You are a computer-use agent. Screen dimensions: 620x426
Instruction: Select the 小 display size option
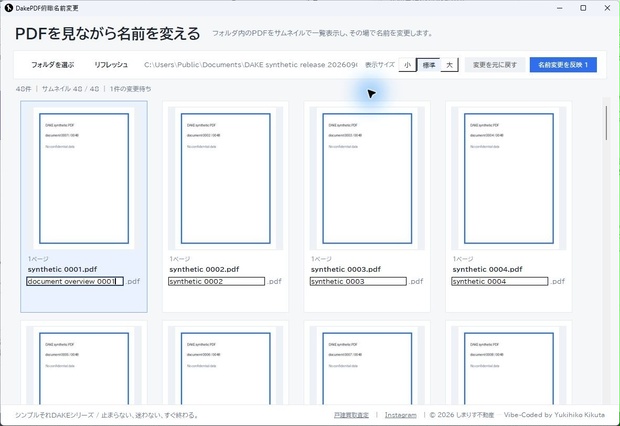coord(407,65)
